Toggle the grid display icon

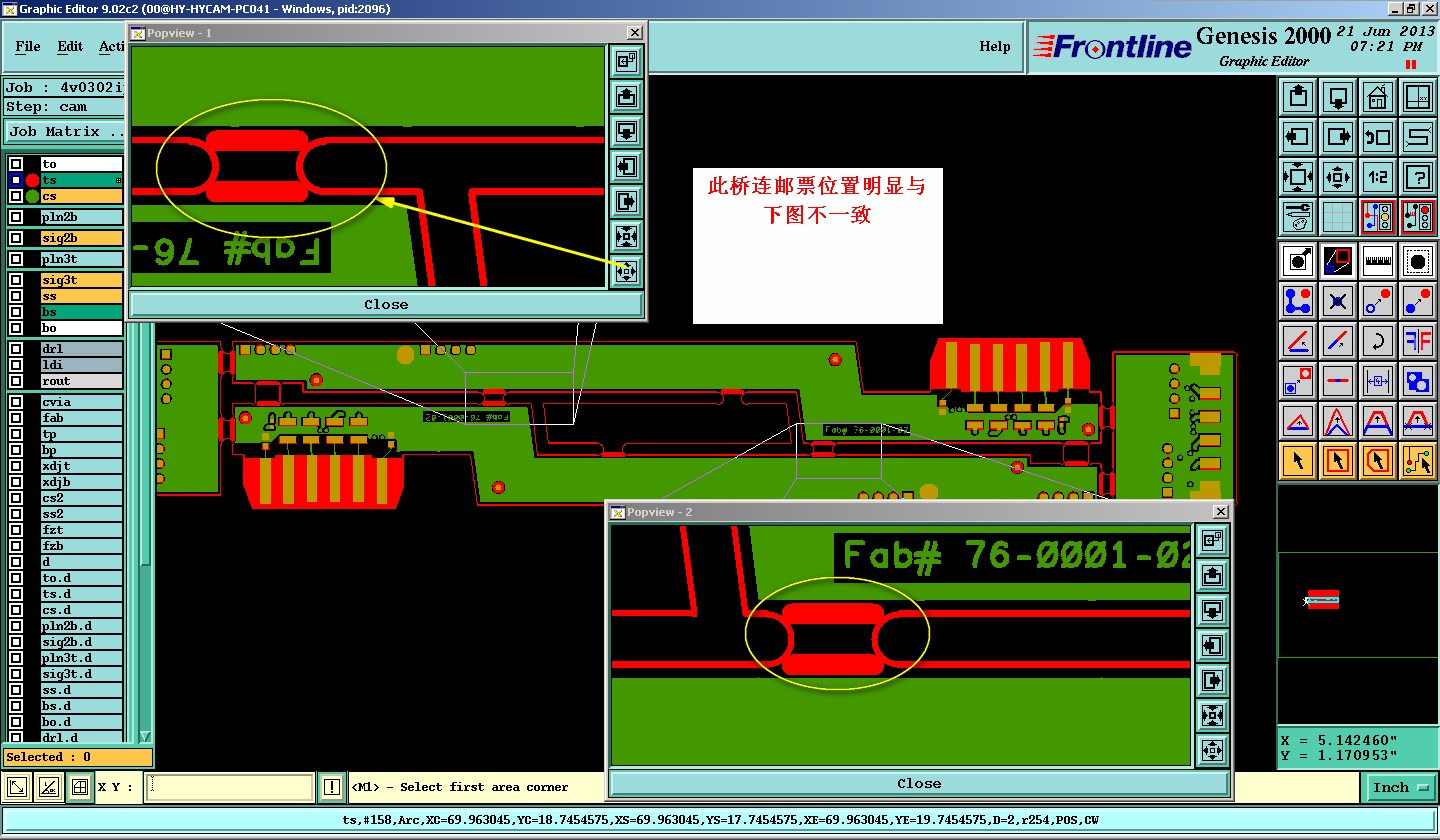click(1338, 217)
